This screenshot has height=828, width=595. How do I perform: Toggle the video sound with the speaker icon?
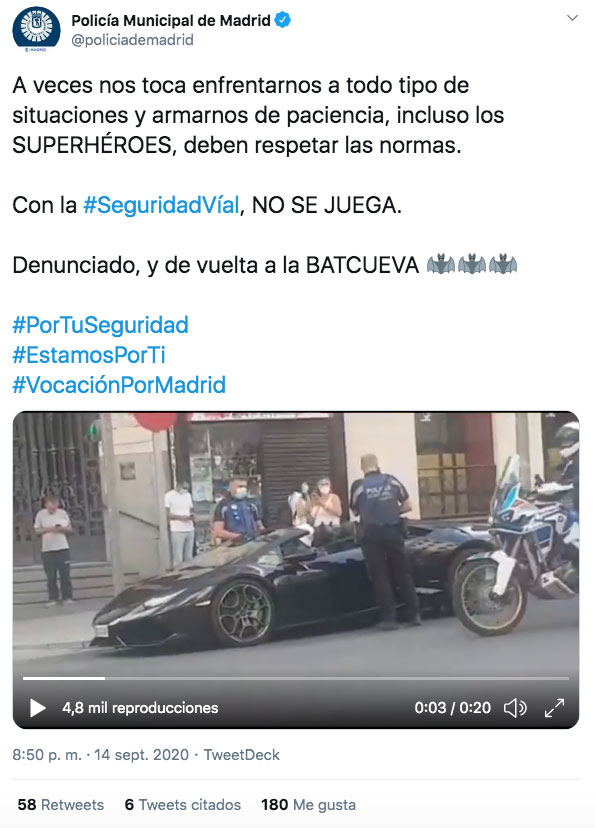click(515, 708)
